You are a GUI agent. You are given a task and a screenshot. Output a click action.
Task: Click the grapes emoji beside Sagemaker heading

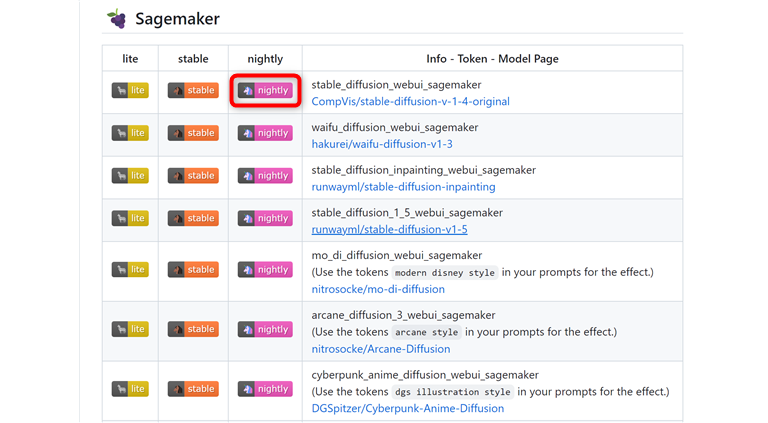tap(117, 19)
